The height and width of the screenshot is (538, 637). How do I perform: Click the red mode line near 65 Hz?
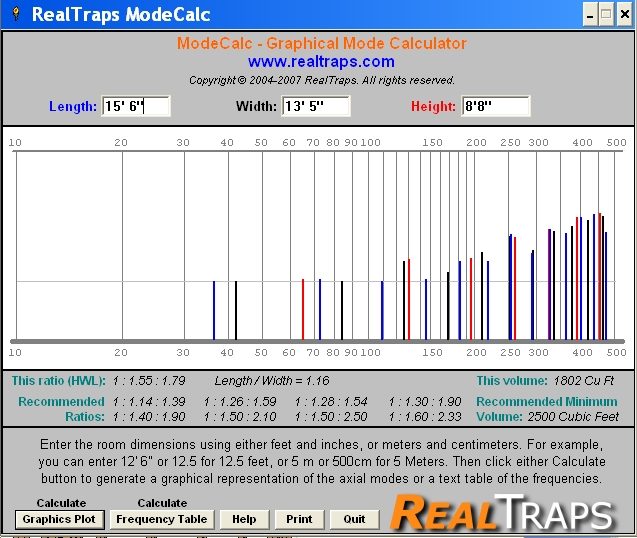[303, 309]
